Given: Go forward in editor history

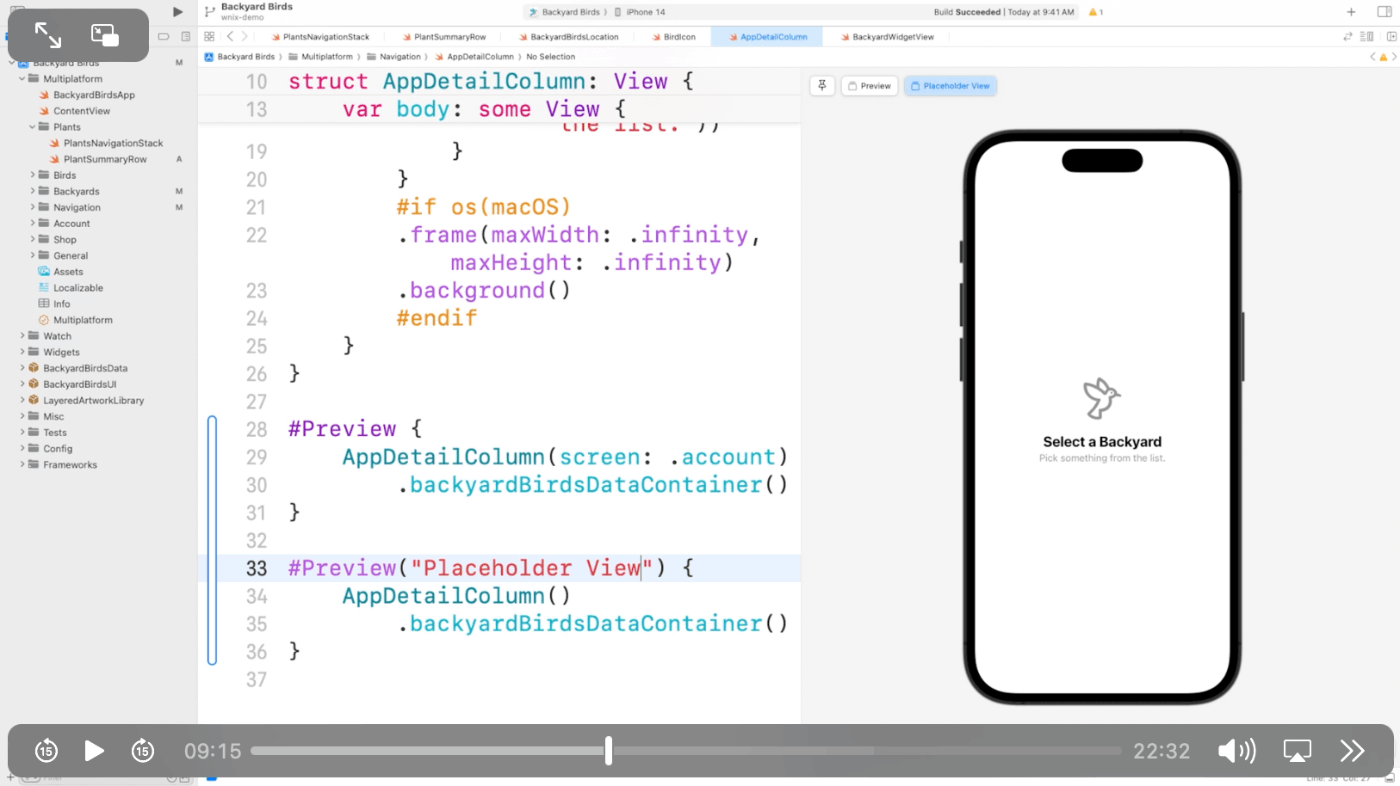Looking at the screenshot, I should [x=246, y=36].
